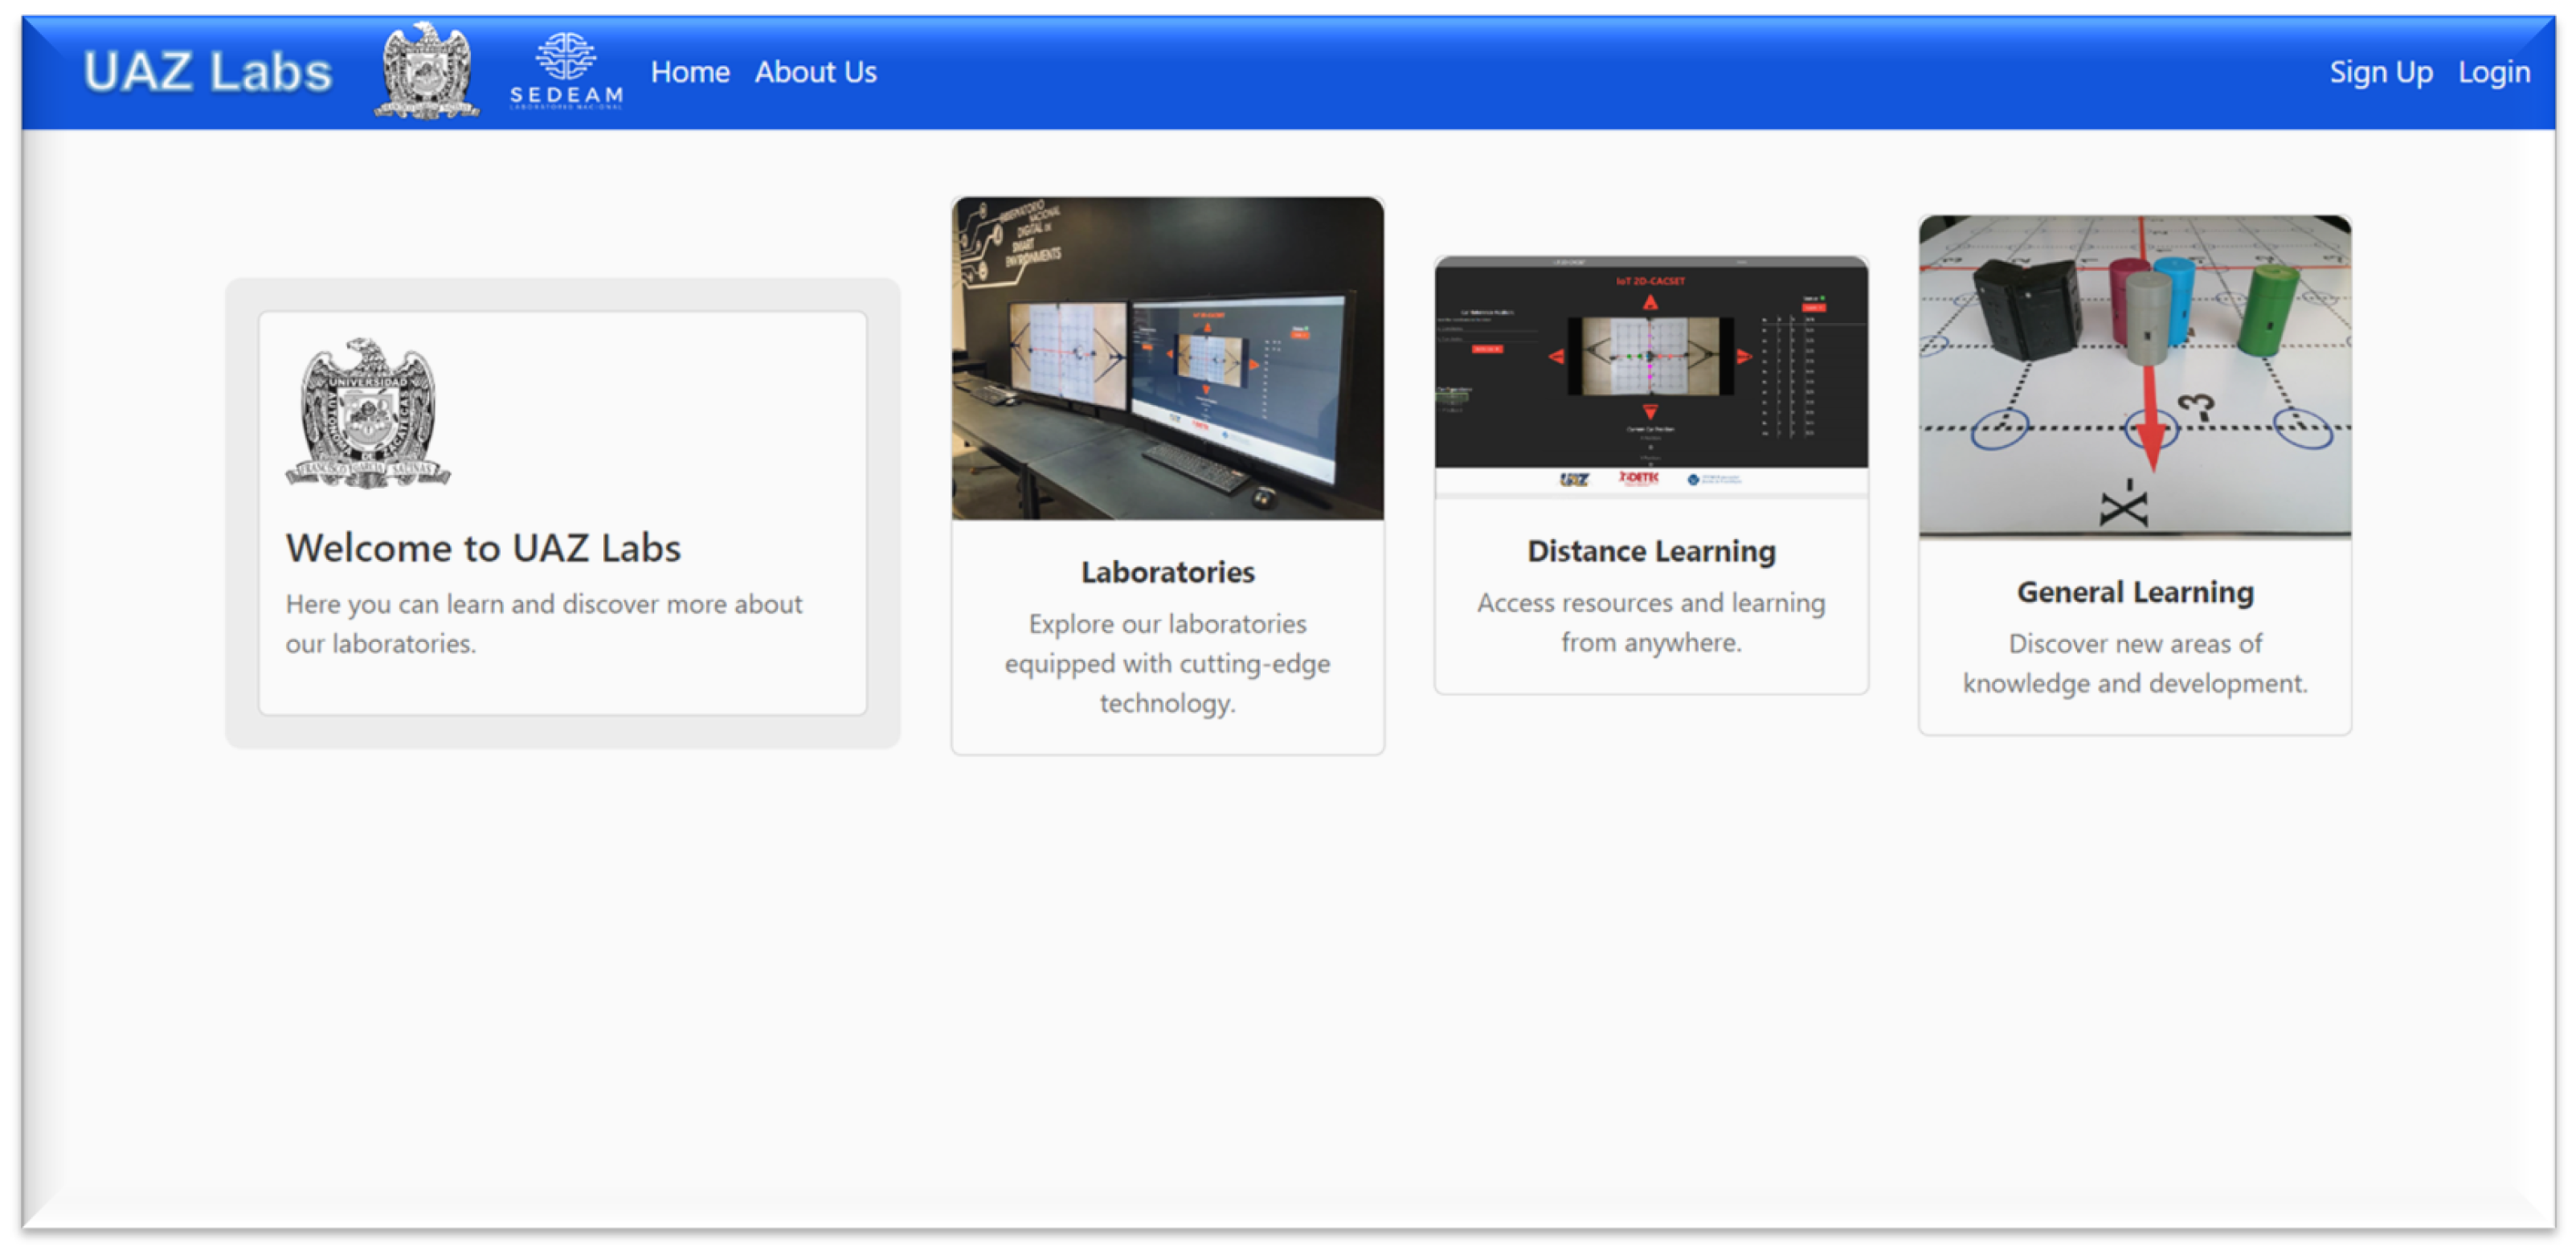Click the UAZ Labs brand title
The height and width of the screenshot is (1259, 2576).
pyautogui.click(x=207, y=72)
